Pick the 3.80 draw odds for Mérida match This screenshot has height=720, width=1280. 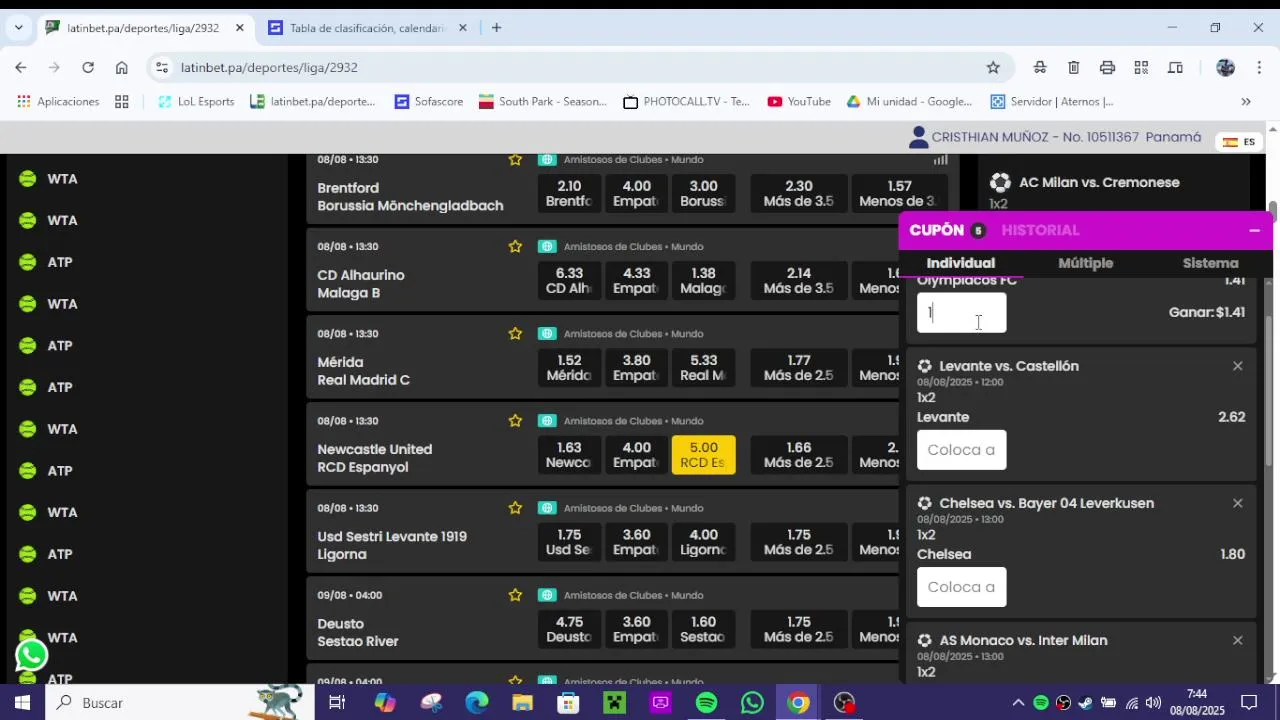pyautogui.click(x=636, y=368)
